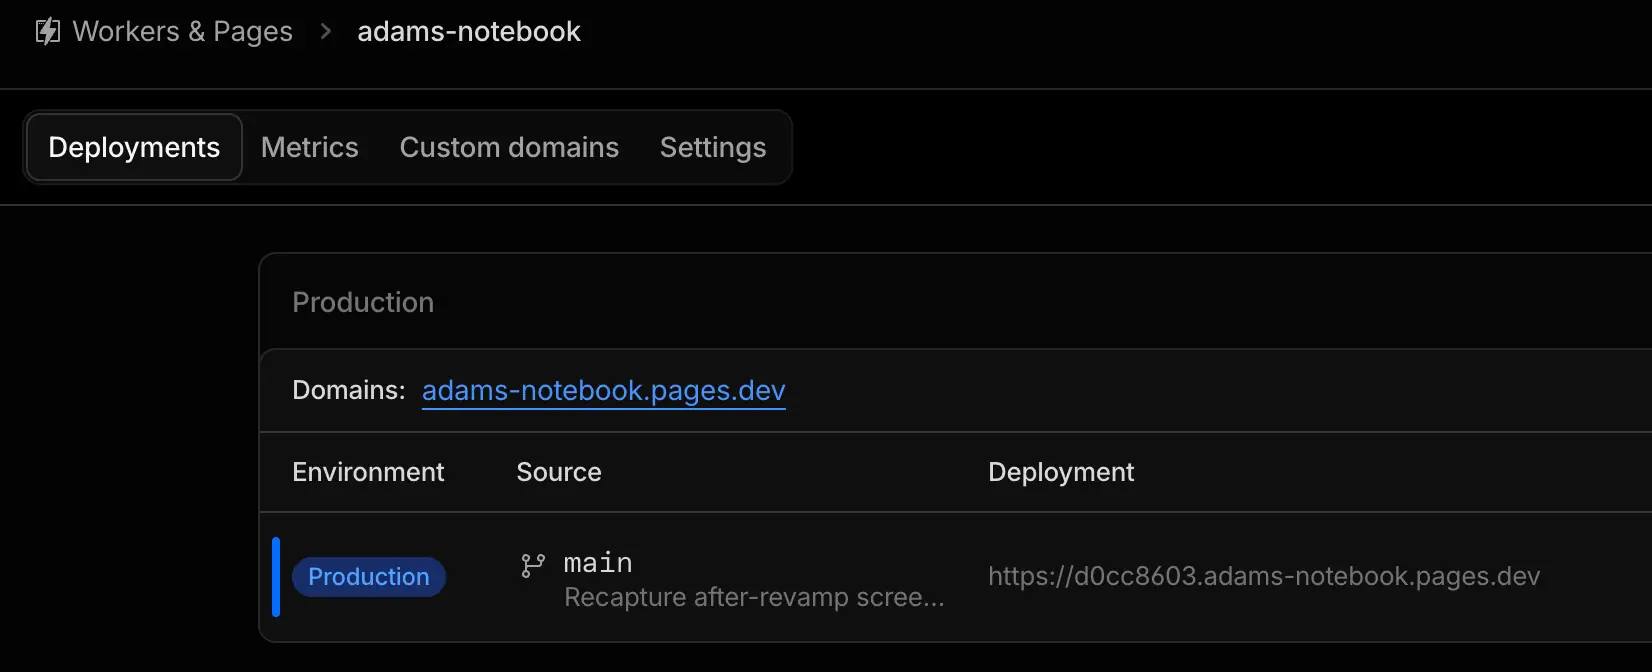Open the Custom domains tab
Image resolution: width=1652 pixels, height=672 pixels.
click(509, 147)
